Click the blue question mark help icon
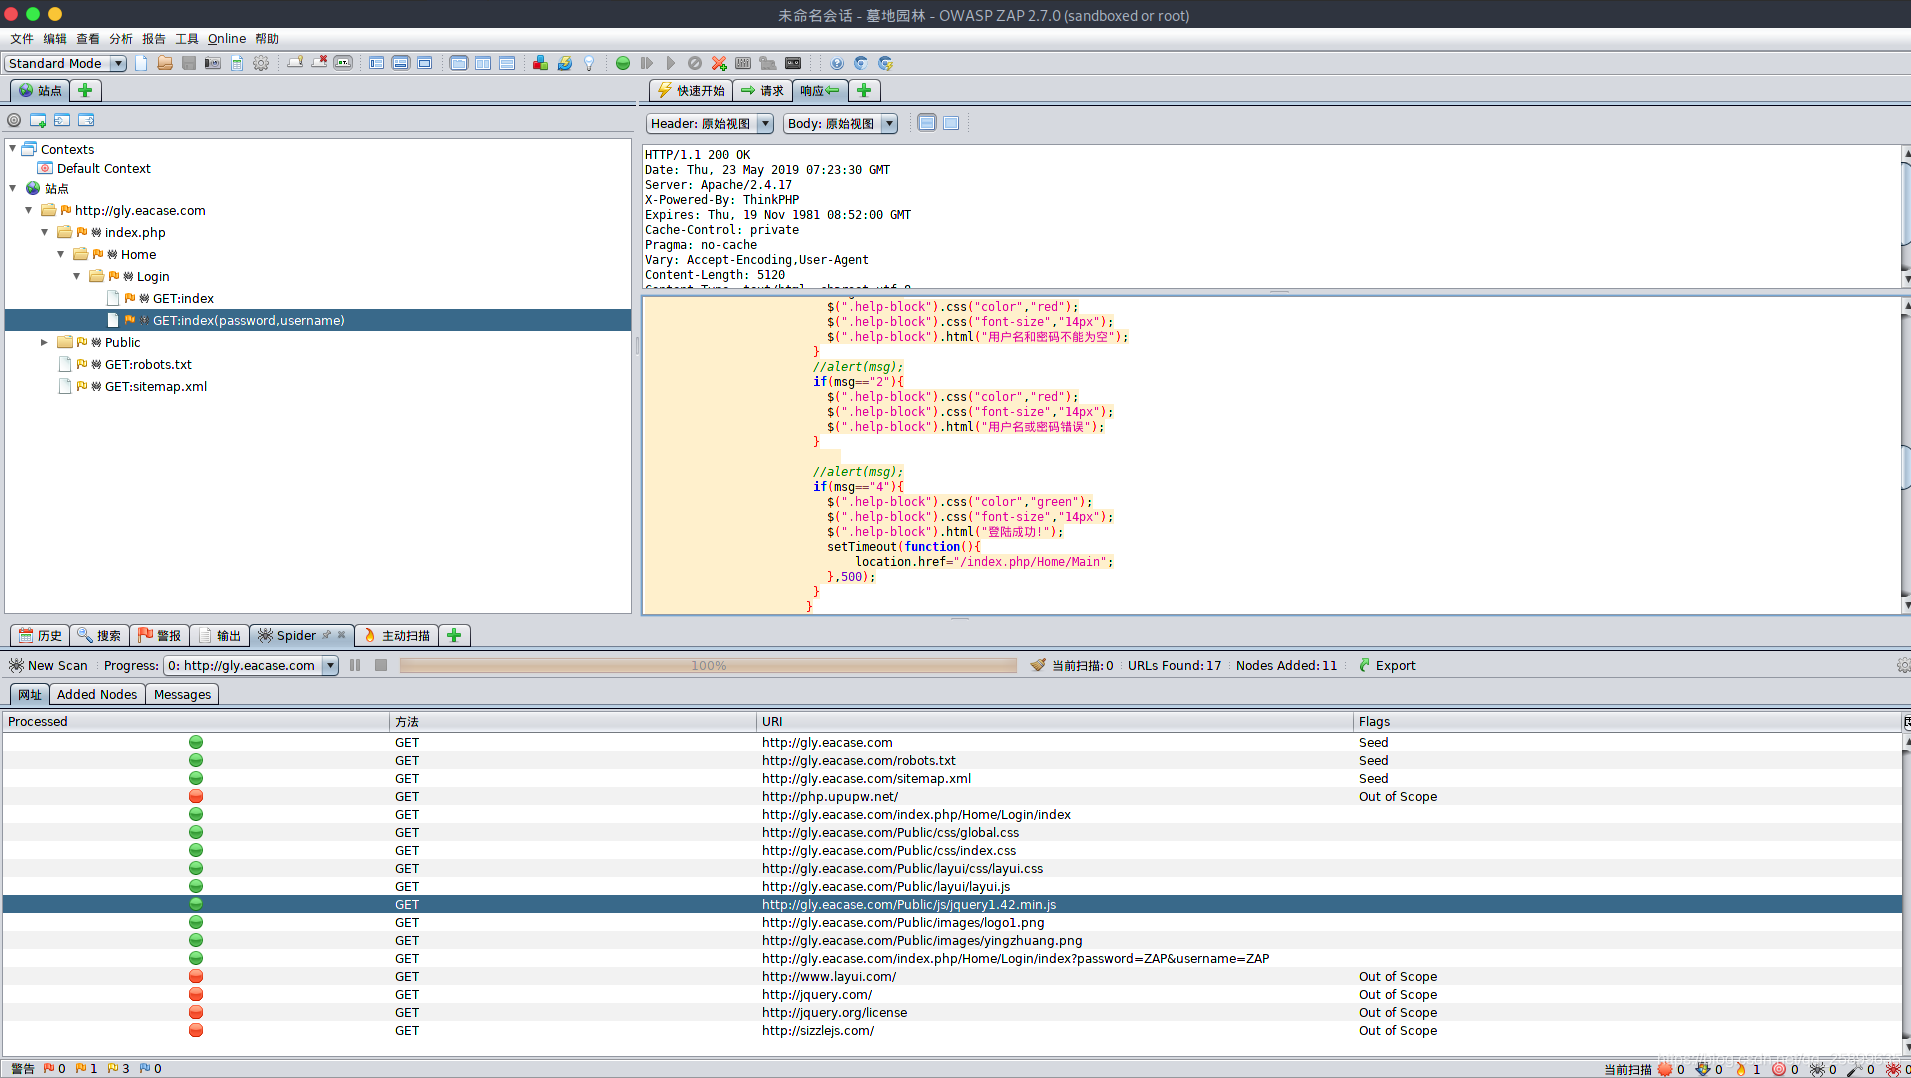Screen dimensions: 1911x1078 837,63
